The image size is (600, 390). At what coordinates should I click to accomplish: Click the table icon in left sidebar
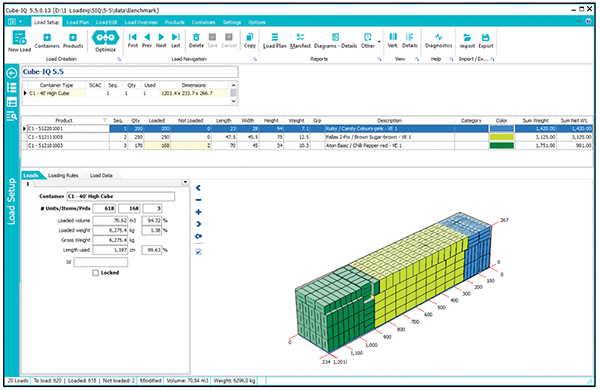point(12,102)
